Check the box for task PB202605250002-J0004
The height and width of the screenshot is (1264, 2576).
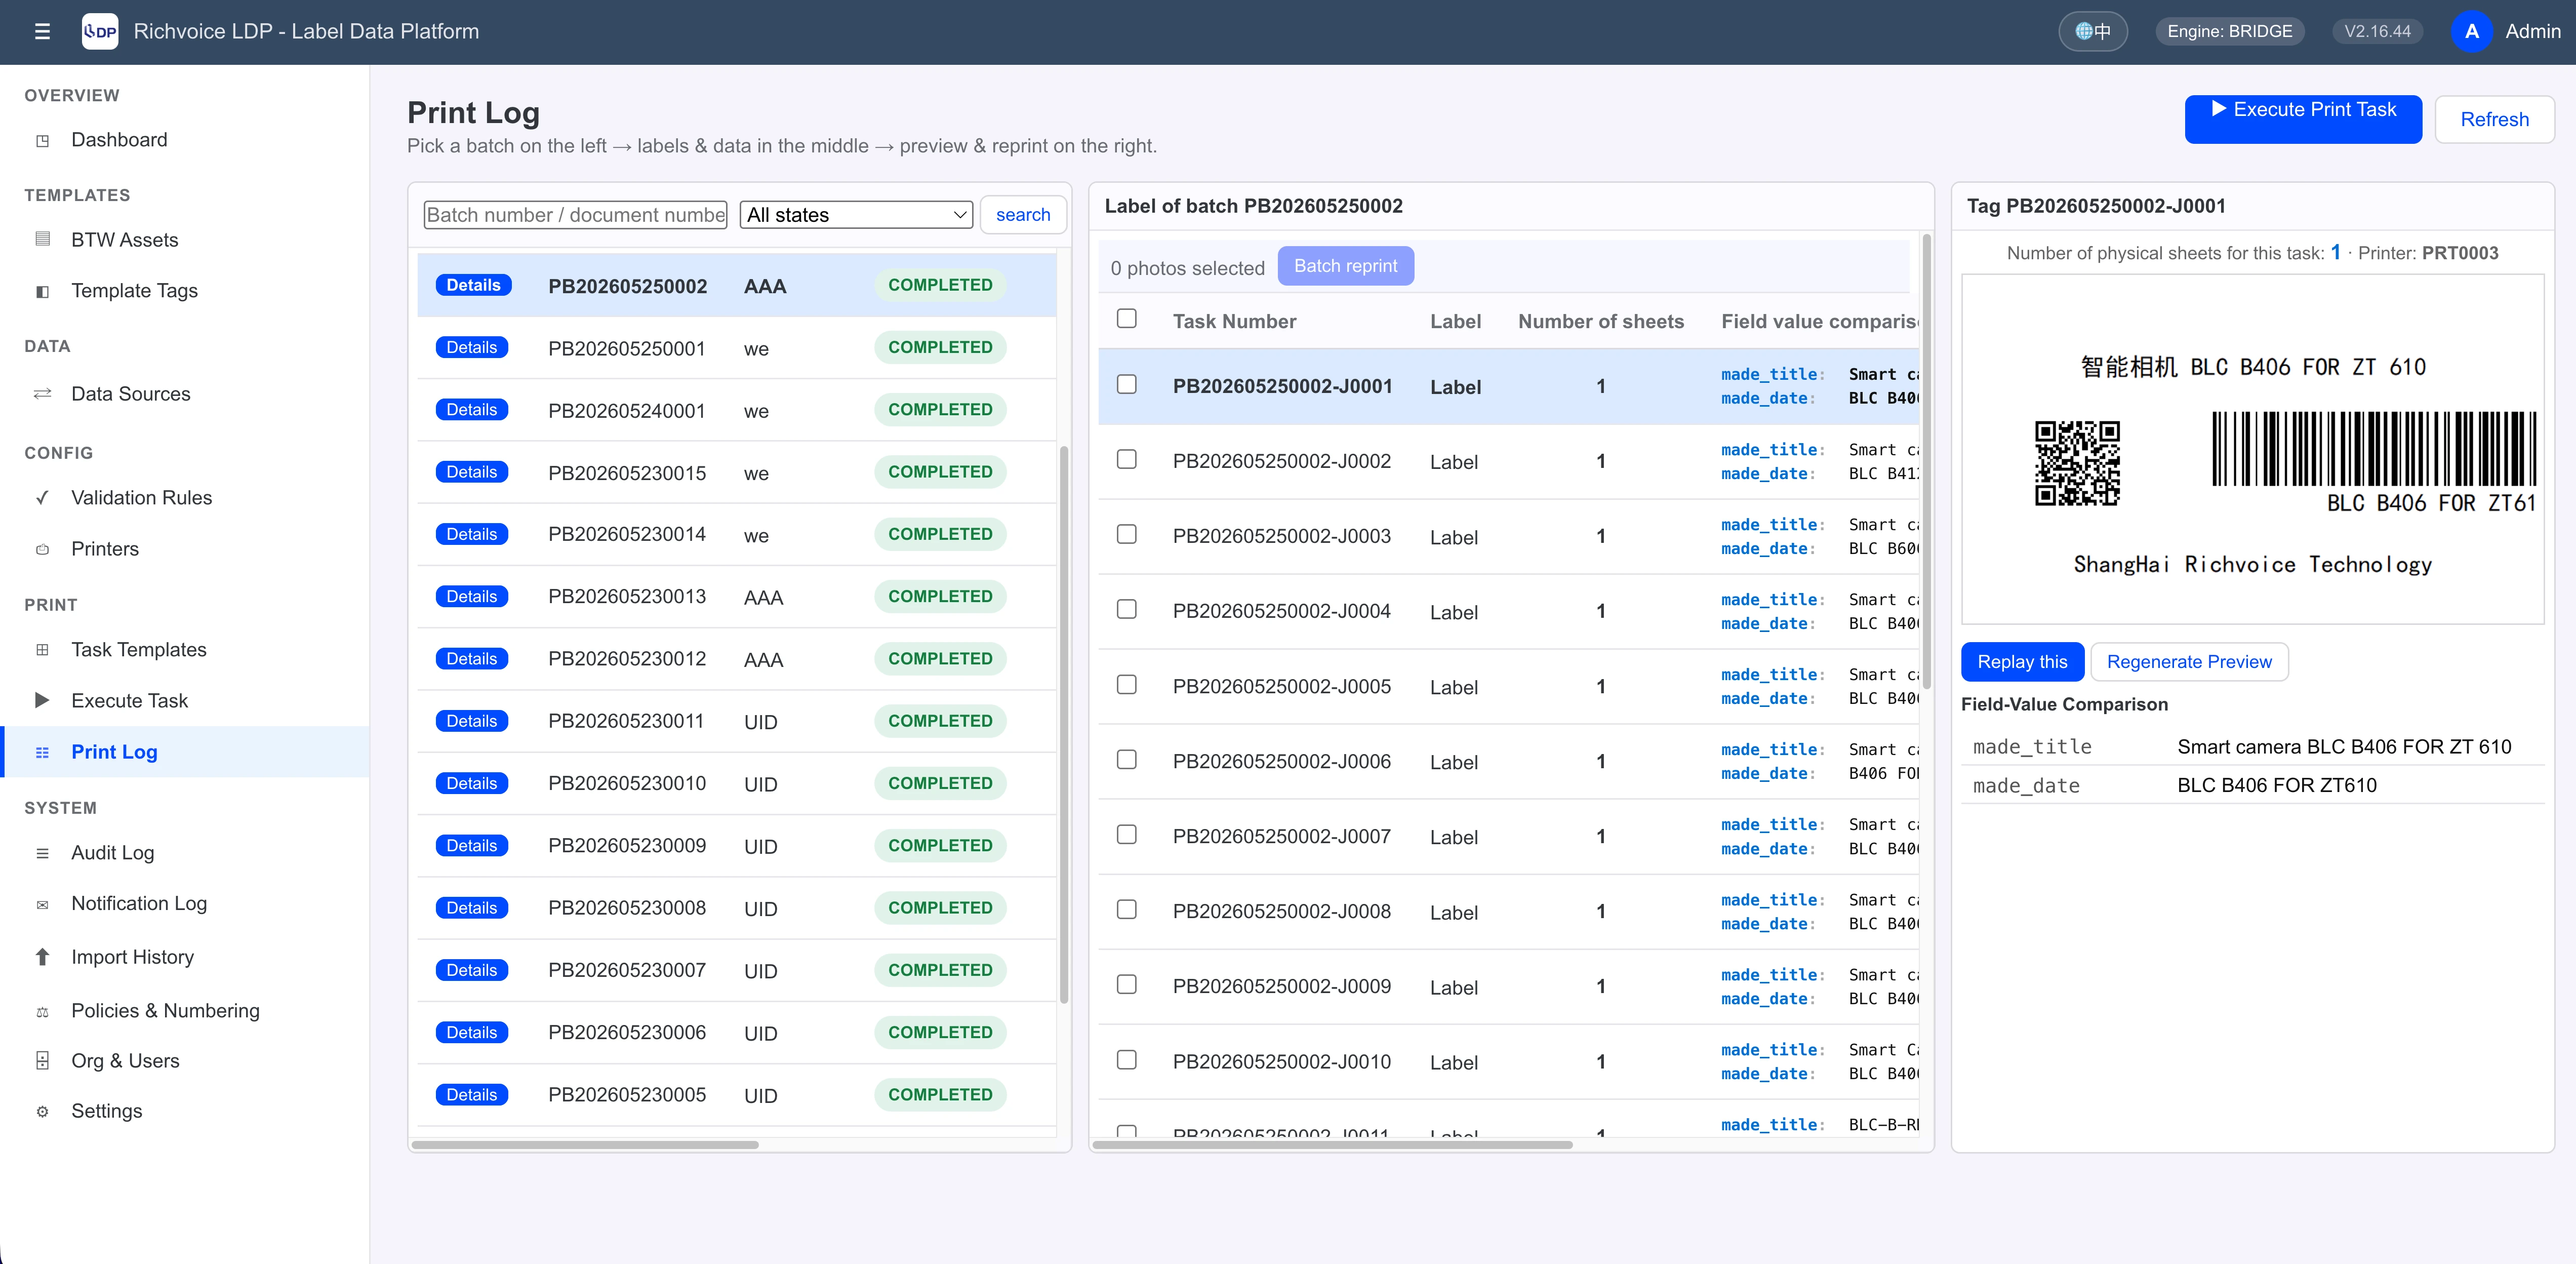pyautogui.click(x=1127, y=610)
